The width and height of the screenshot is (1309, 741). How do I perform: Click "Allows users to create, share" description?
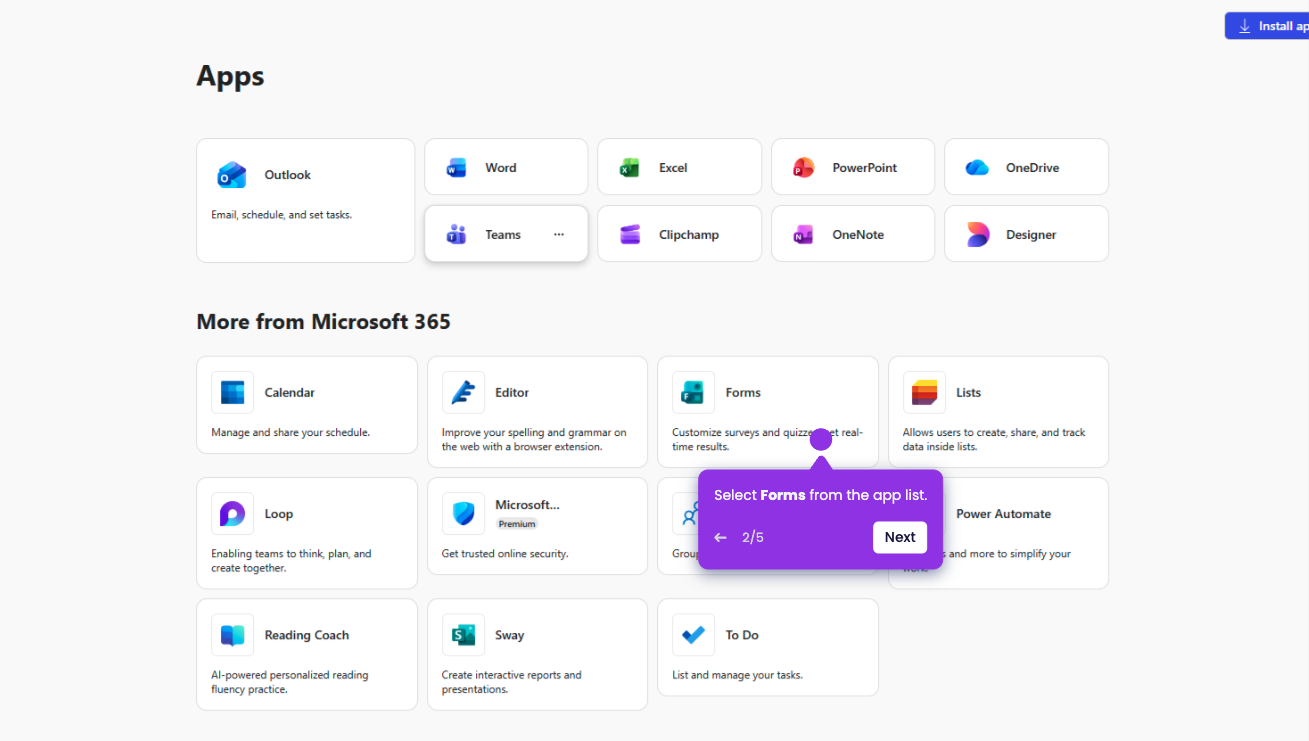pyautogui.click(x=994, y=440)
